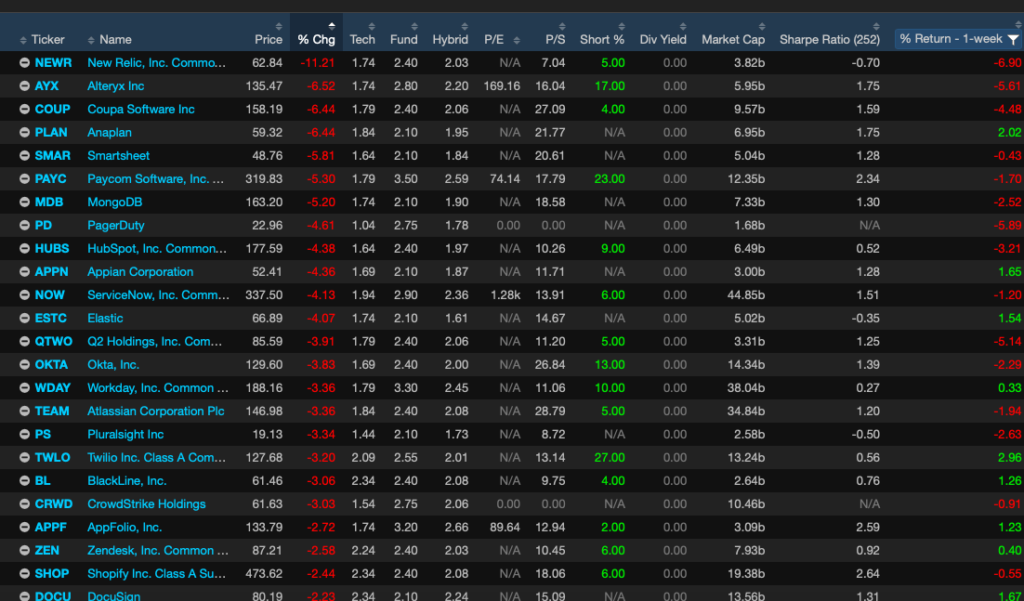This screenshot has height=601, width=1024.
Task: Click the minus icon beside AYX
Action: [24, 86]
